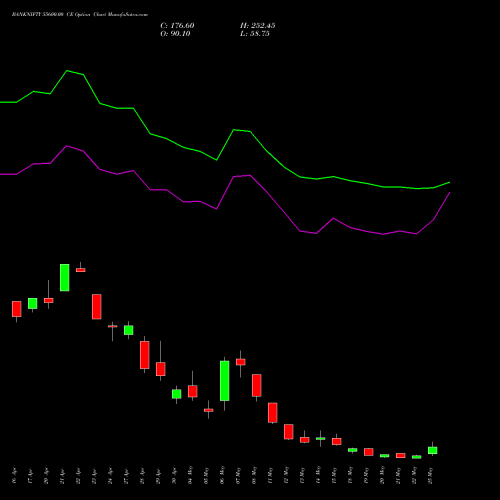
Task: Click the 25 May date axis label
Action: [x=430, y=475]
